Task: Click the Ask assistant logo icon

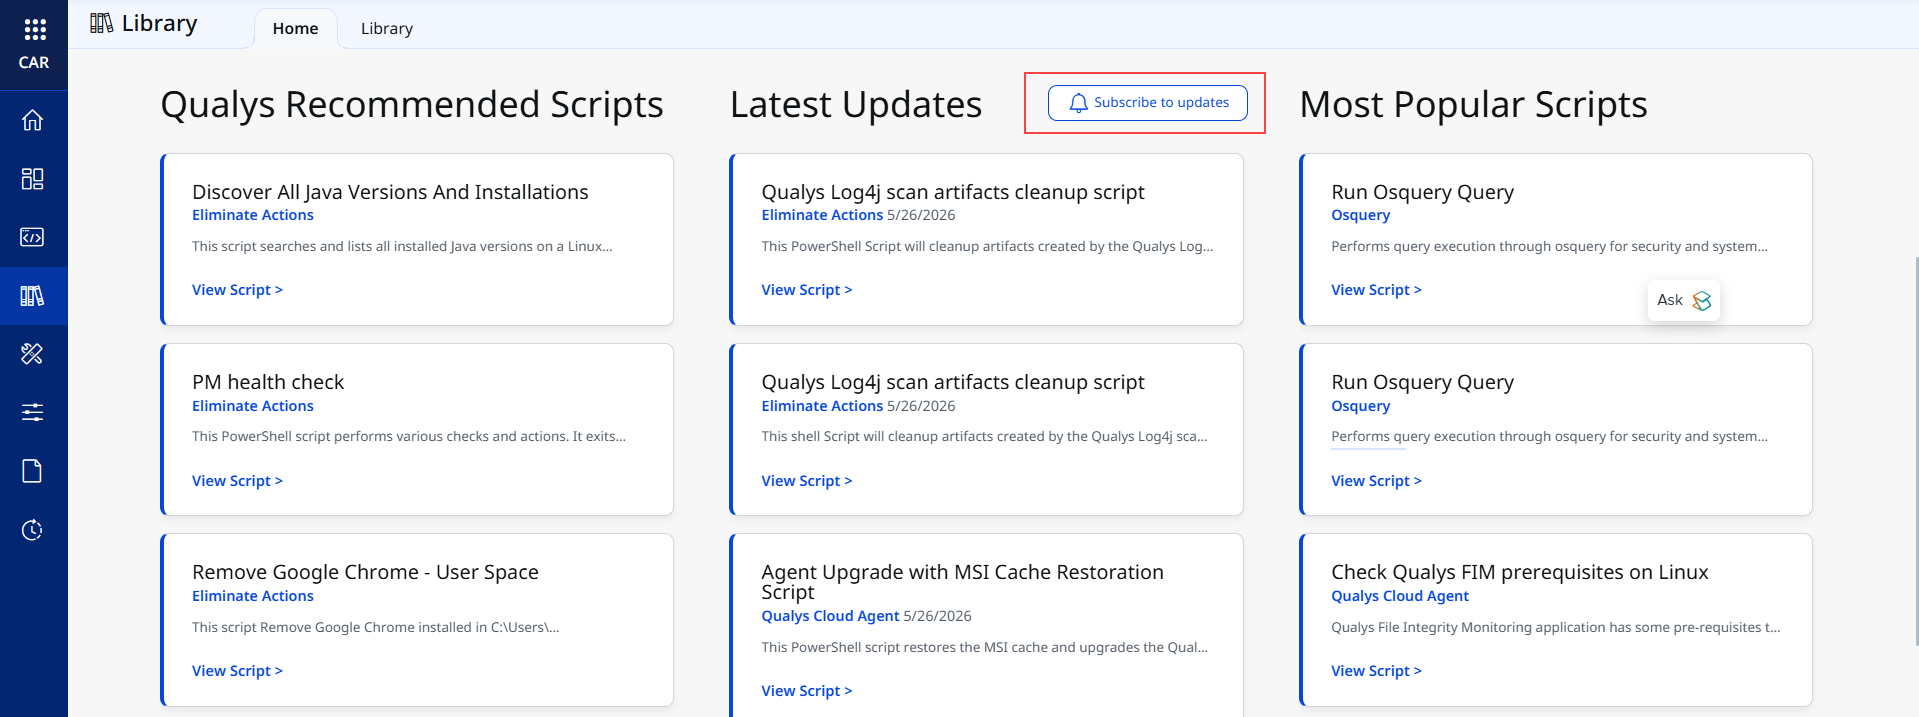Action: (x=1702, y=301)
